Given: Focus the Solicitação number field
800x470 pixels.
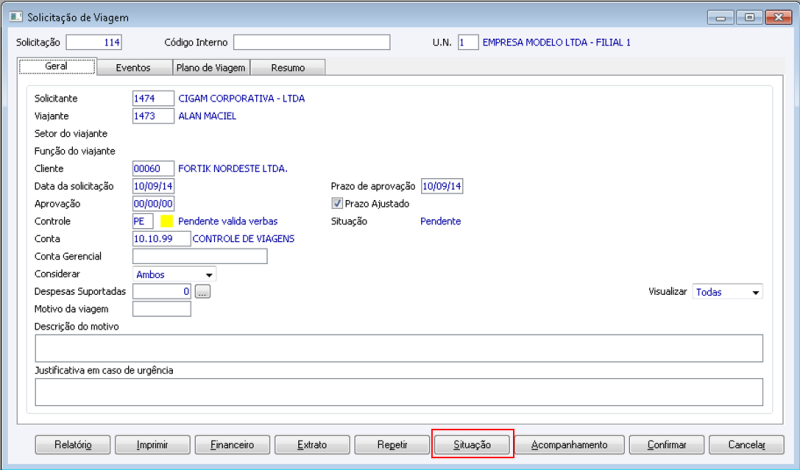Looking at the screenshot, I should (x=94, y=42).
